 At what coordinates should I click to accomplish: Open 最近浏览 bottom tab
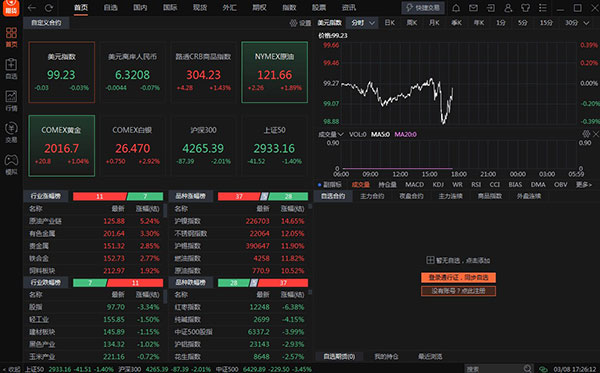pyautogui.click(x=430, y=357)
